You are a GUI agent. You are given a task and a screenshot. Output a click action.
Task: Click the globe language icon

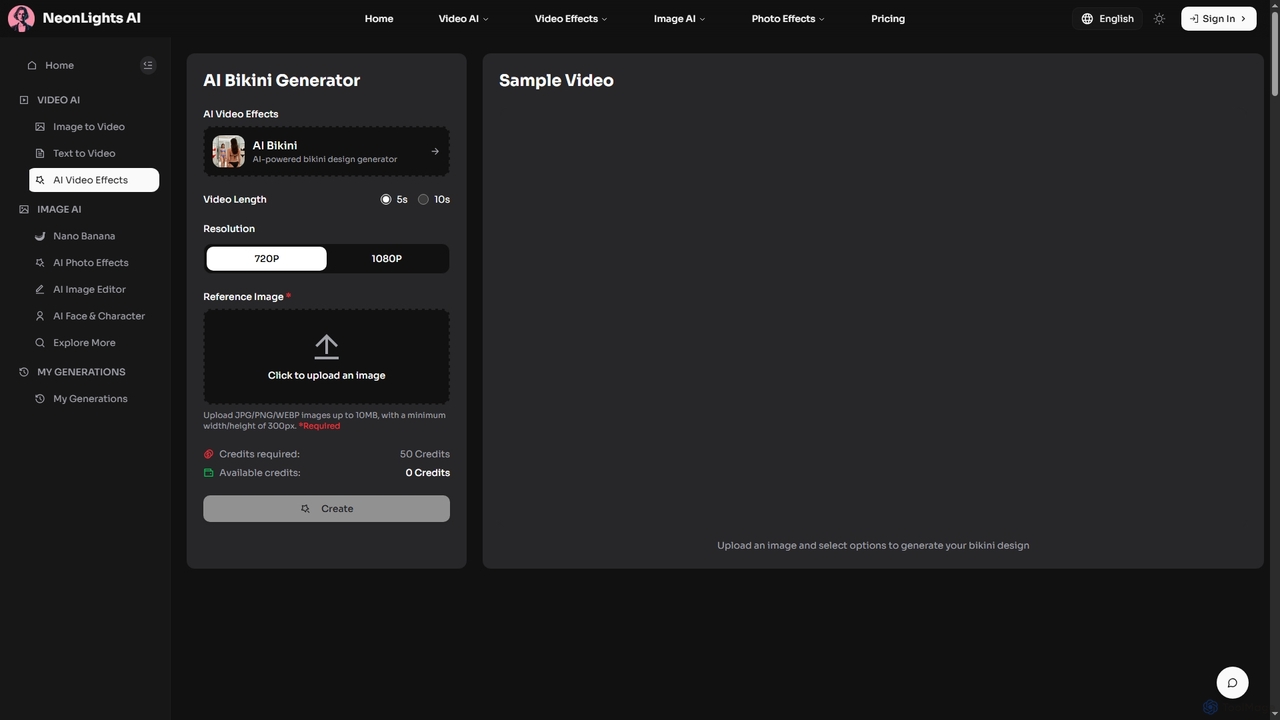1087,18
